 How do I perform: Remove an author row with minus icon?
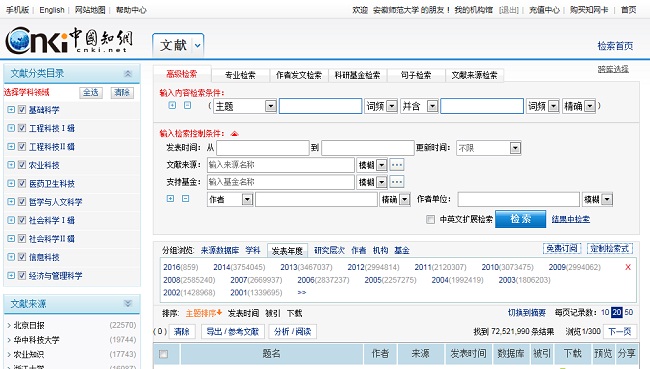[186, 199]
